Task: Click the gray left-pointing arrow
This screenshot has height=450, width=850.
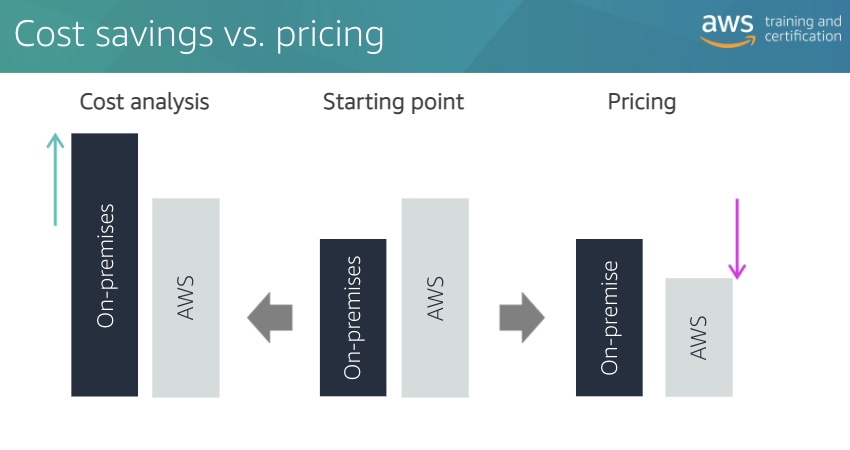Action: tap(270, 318)
